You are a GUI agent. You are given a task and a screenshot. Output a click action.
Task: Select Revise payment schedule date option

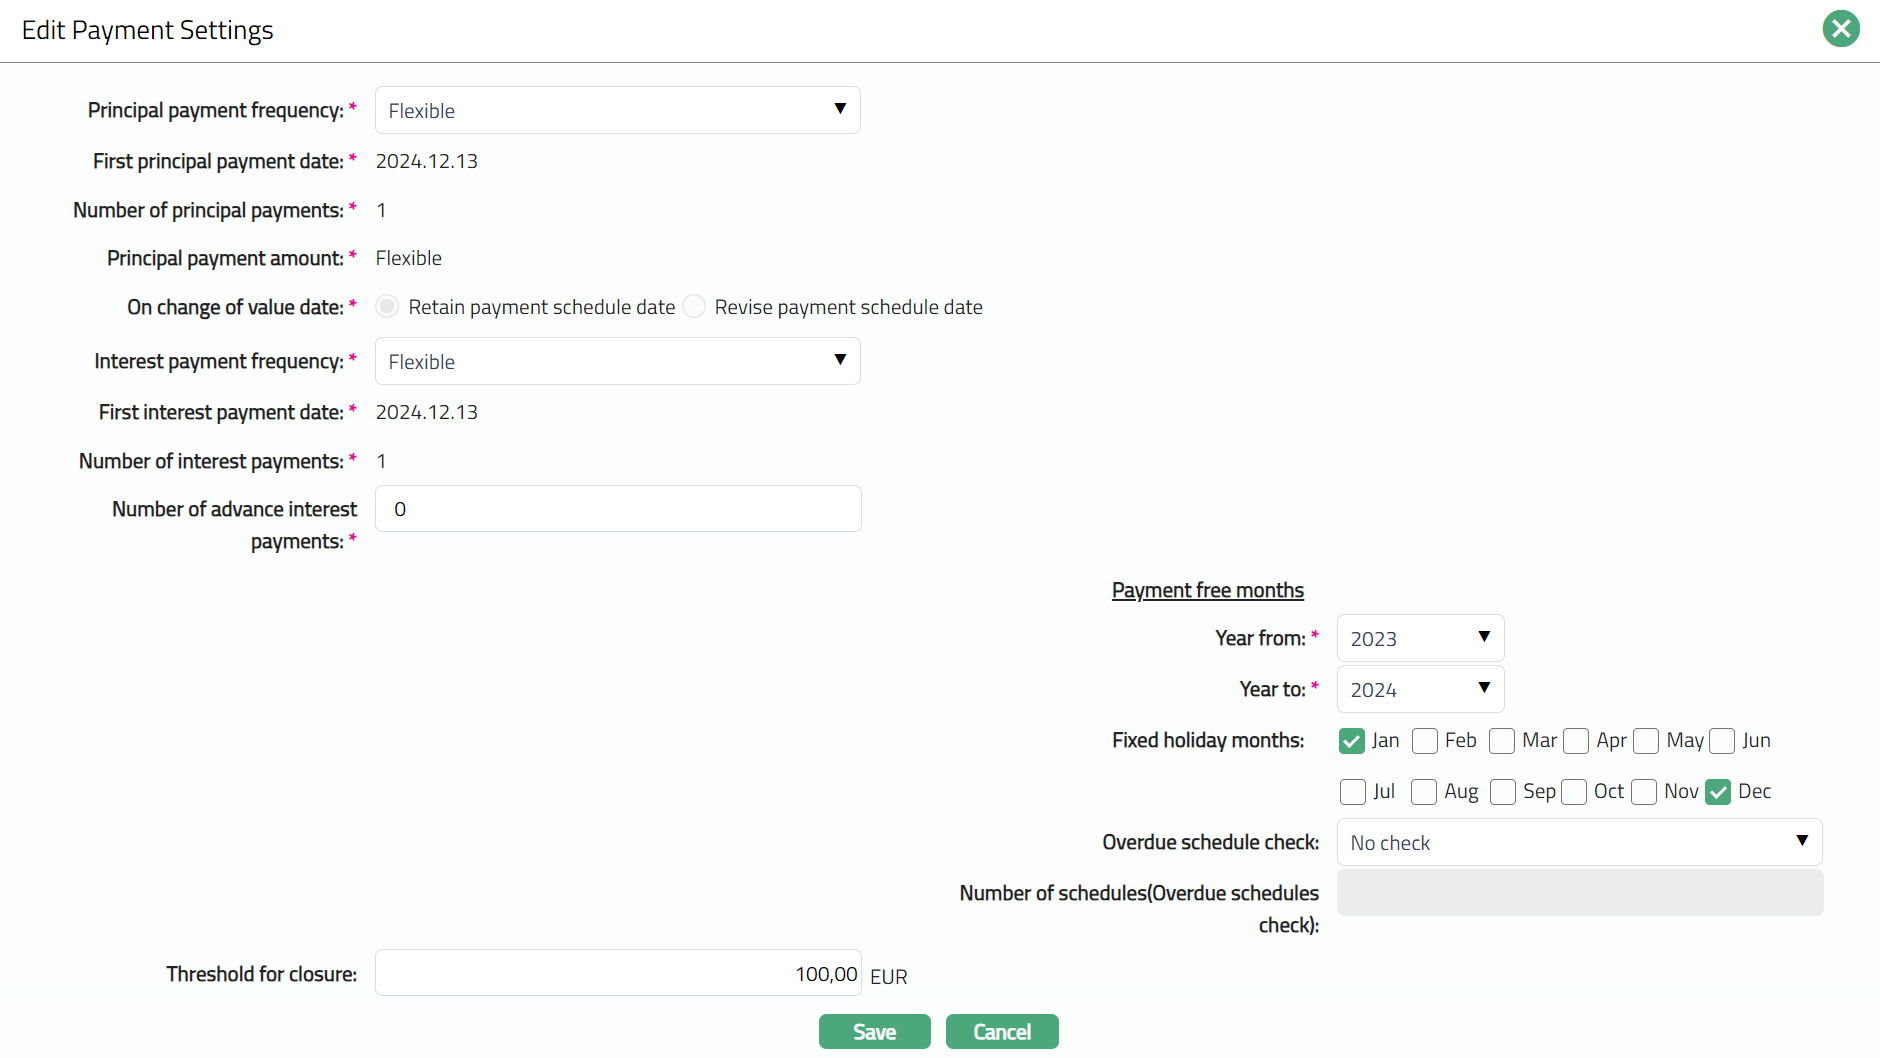pos(694,307)
